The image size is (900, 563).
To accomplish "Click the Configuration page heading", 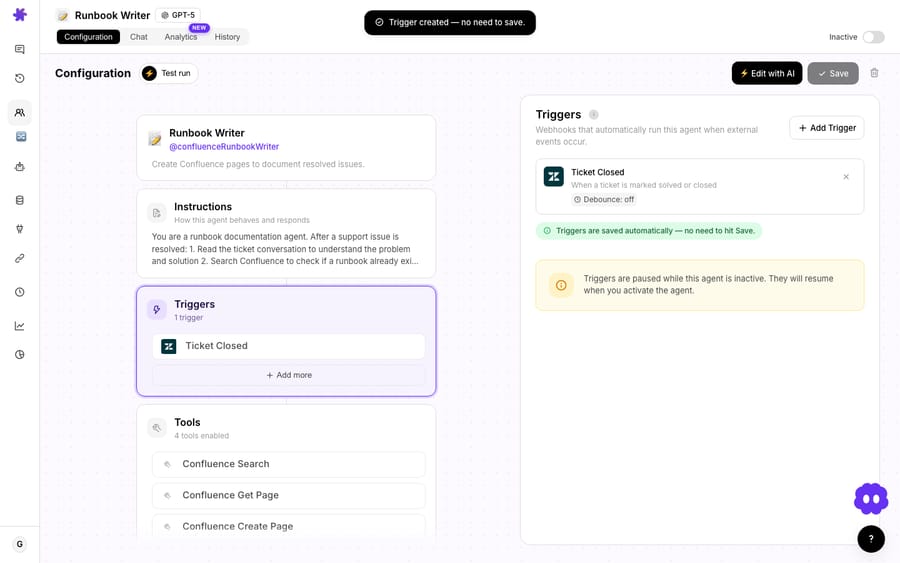I will point(93,73).
